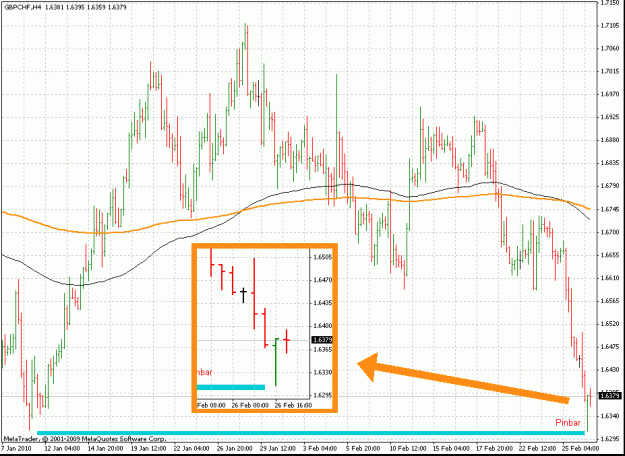Click the MetaTrader MetaQuotes copyright text
This screenshot has height=456, width=625.
(x=83, y=439)
